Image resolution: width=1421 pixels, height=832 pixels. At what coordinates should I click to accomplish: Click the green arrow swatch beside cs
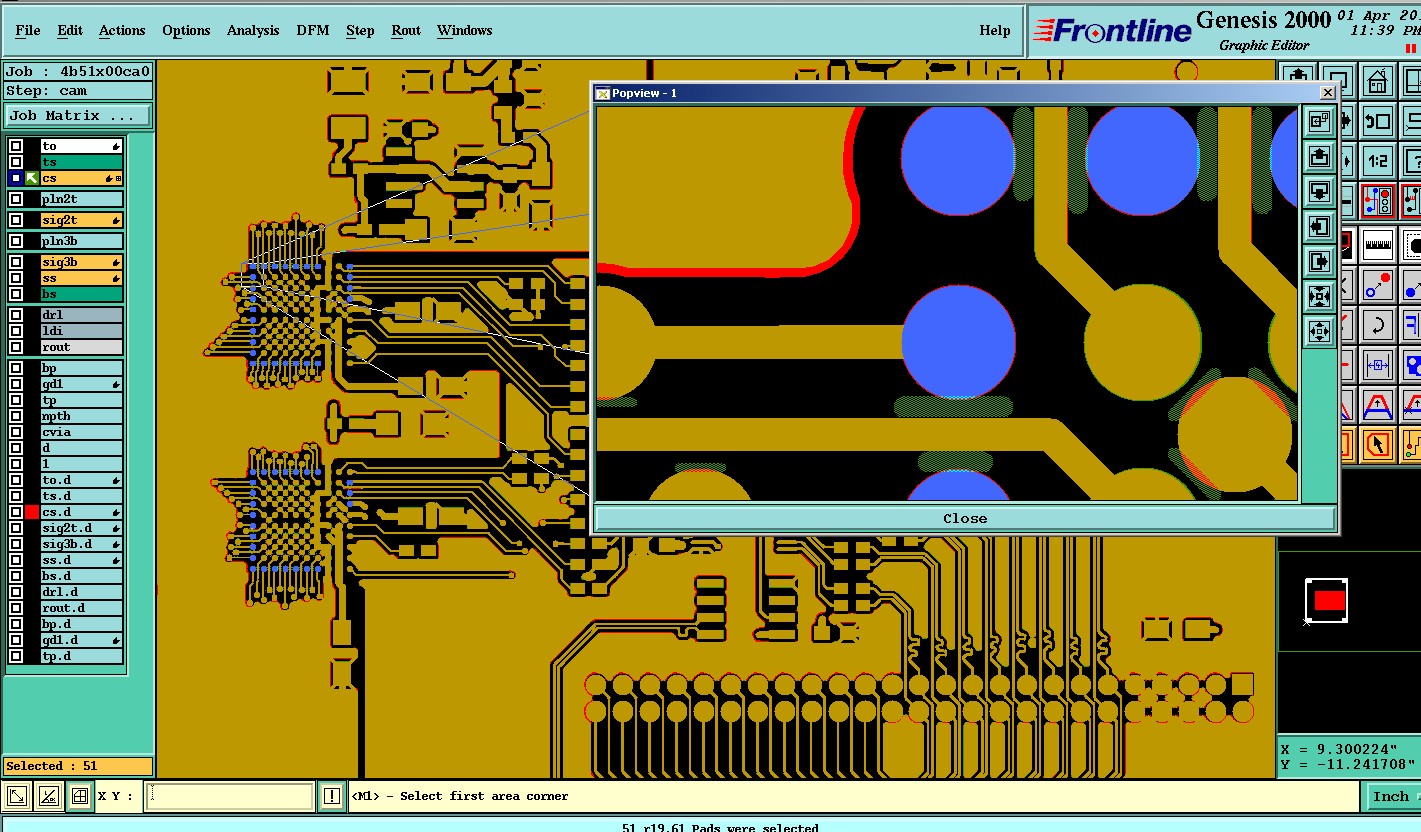(x=32, y=178)
